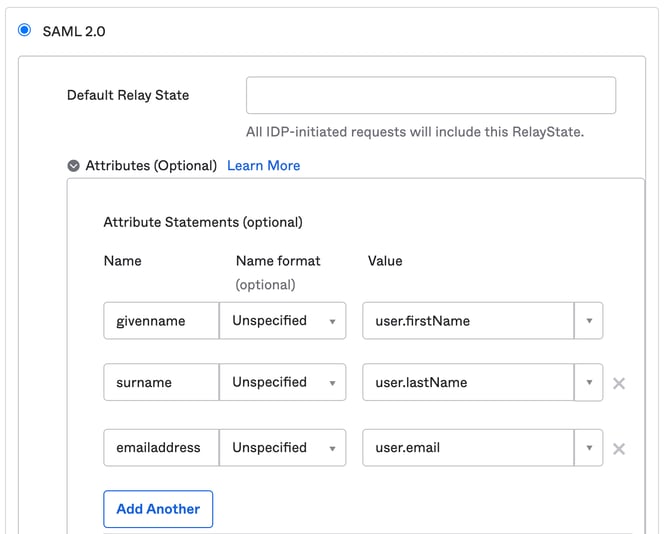
Task: Expand value dropdown arrow for user.lastName
Action: click(589, 382)
